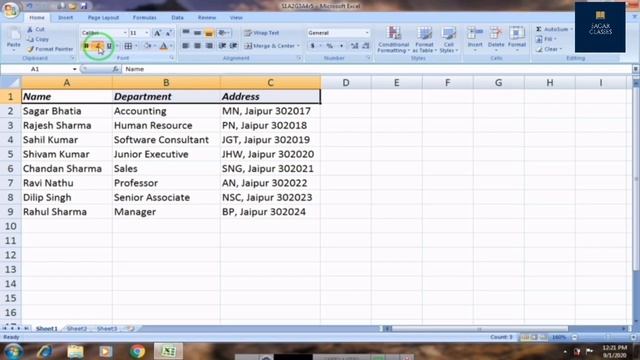Screen dimensions: 640x360
Task: Open Borders dropdown arrow
Action: 136,46
